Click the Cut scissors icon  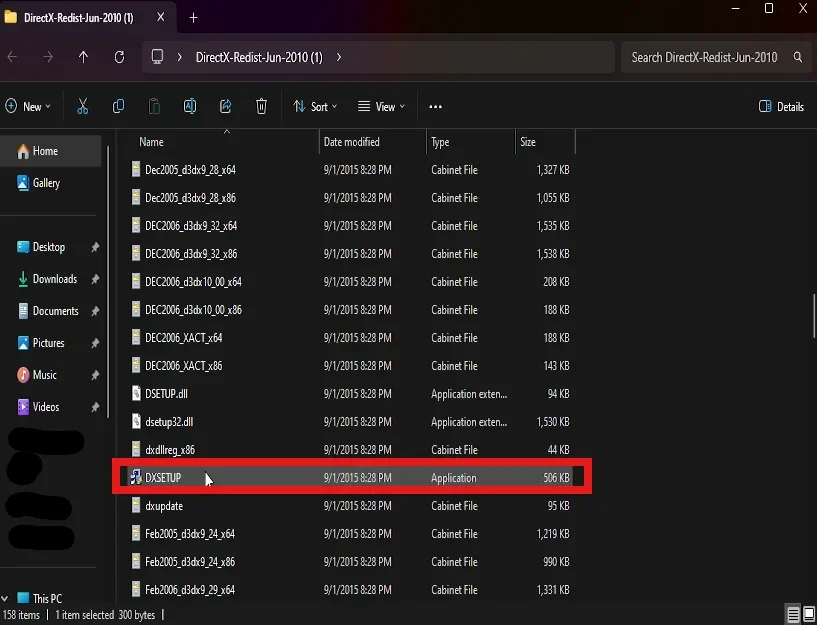click(x=83, y=107)
